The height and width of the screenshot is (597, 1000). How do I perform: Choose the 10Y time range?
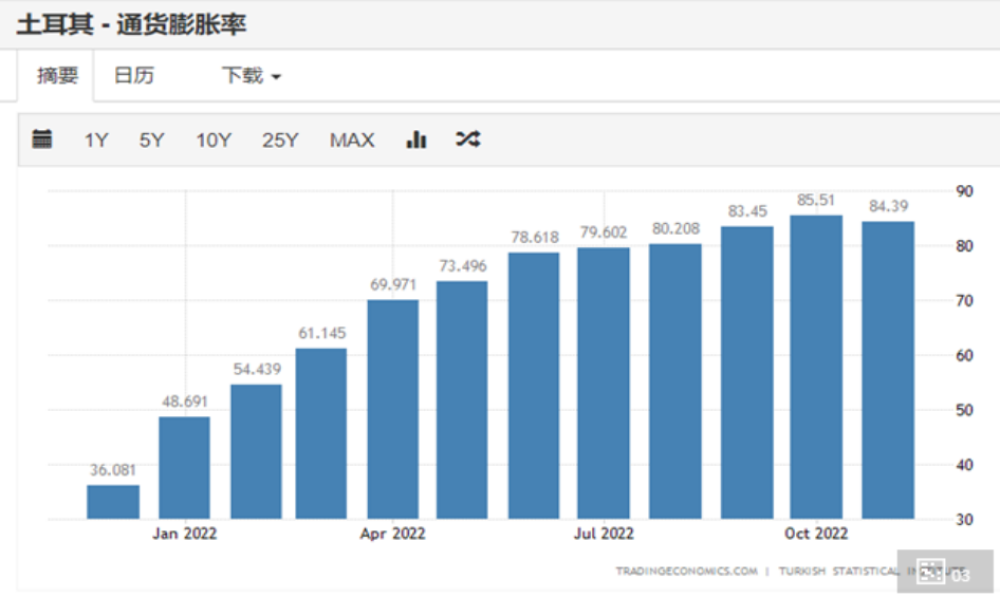213,140
